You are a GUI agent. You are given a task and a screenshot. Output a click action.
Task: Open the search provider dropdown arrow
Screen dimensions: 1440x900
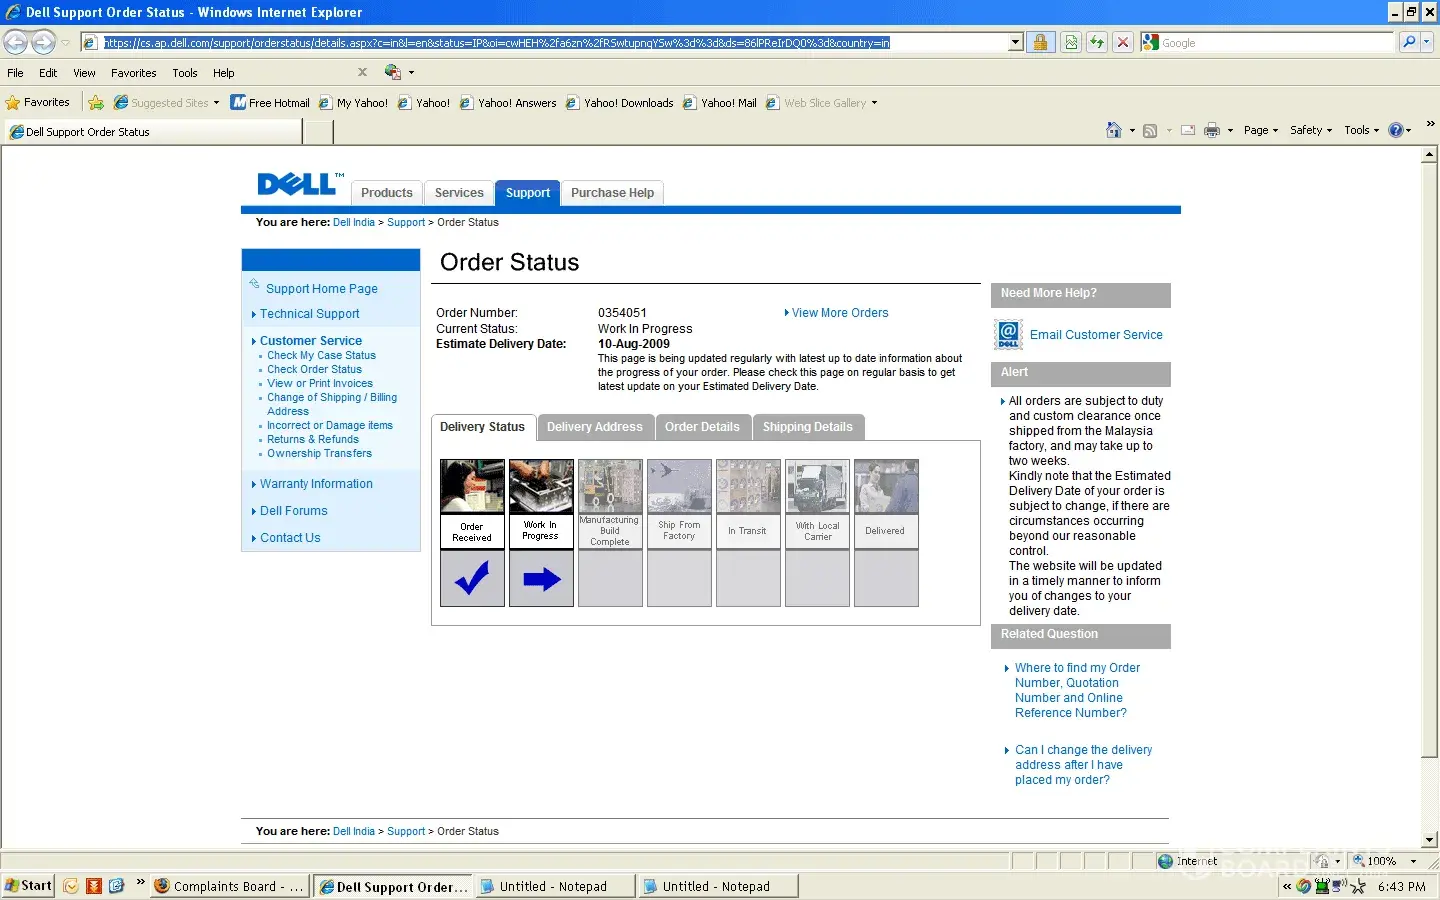pyautogui.click(x=1427, y=42)
